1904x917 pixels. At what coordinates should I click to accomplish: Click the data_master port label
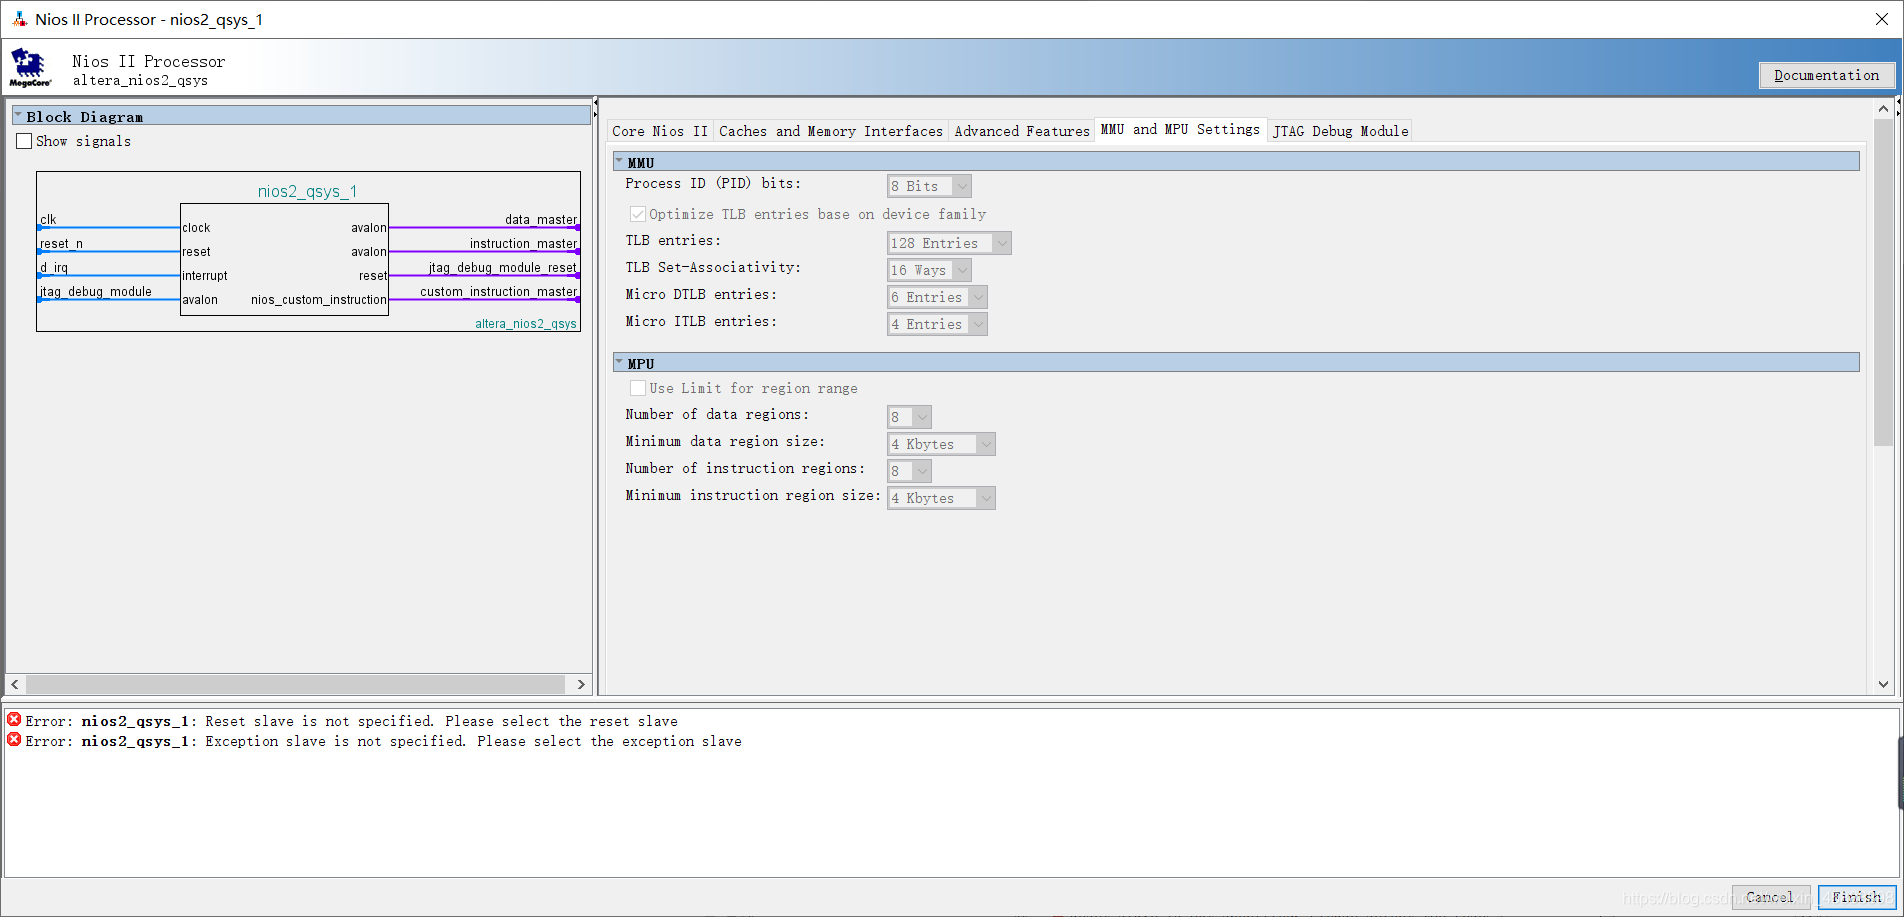click(541, 219)
